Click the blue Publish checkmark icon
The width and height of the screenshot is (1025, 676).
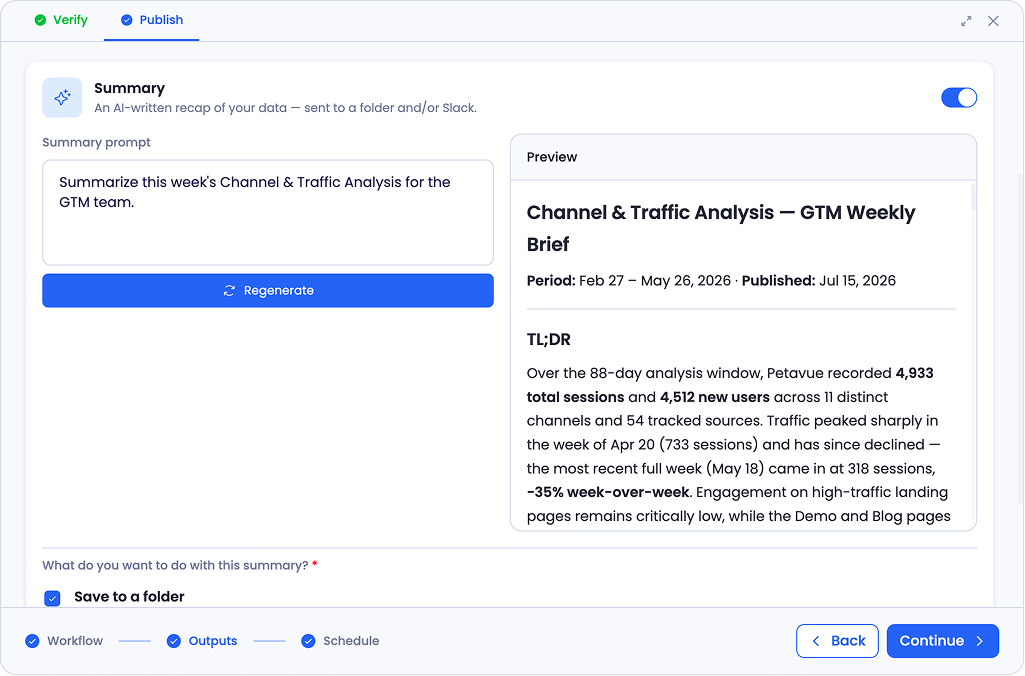coord(127,20)
